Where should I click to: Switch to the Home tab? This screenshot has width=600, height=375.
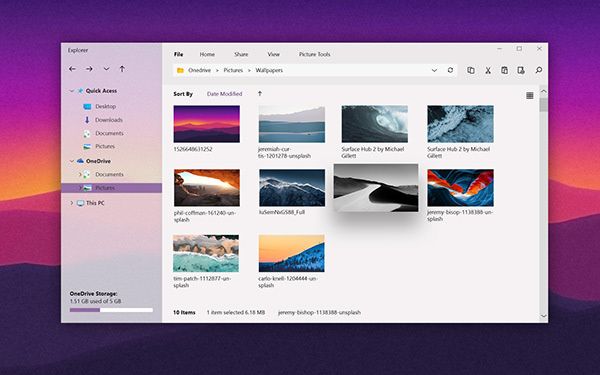tap(207, 54)
